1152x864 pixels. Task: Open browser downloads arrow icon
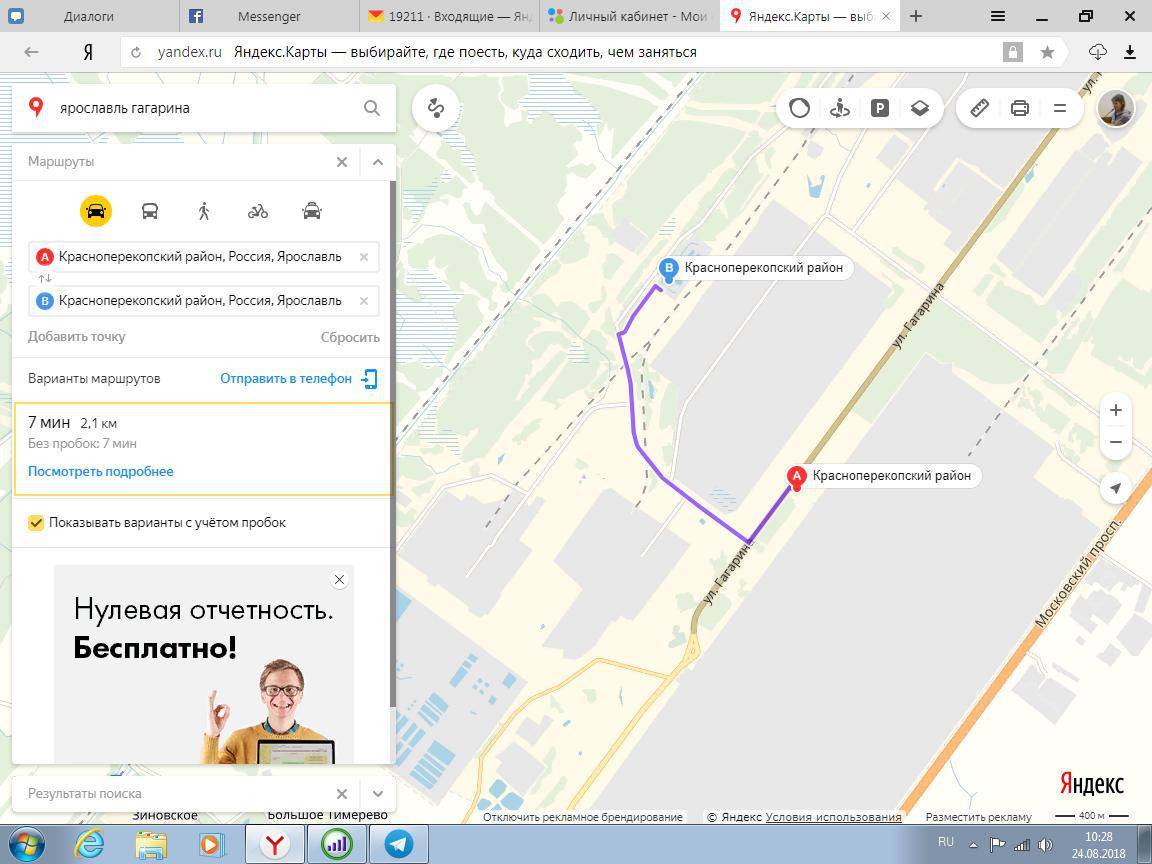[x=1130, y=51]
